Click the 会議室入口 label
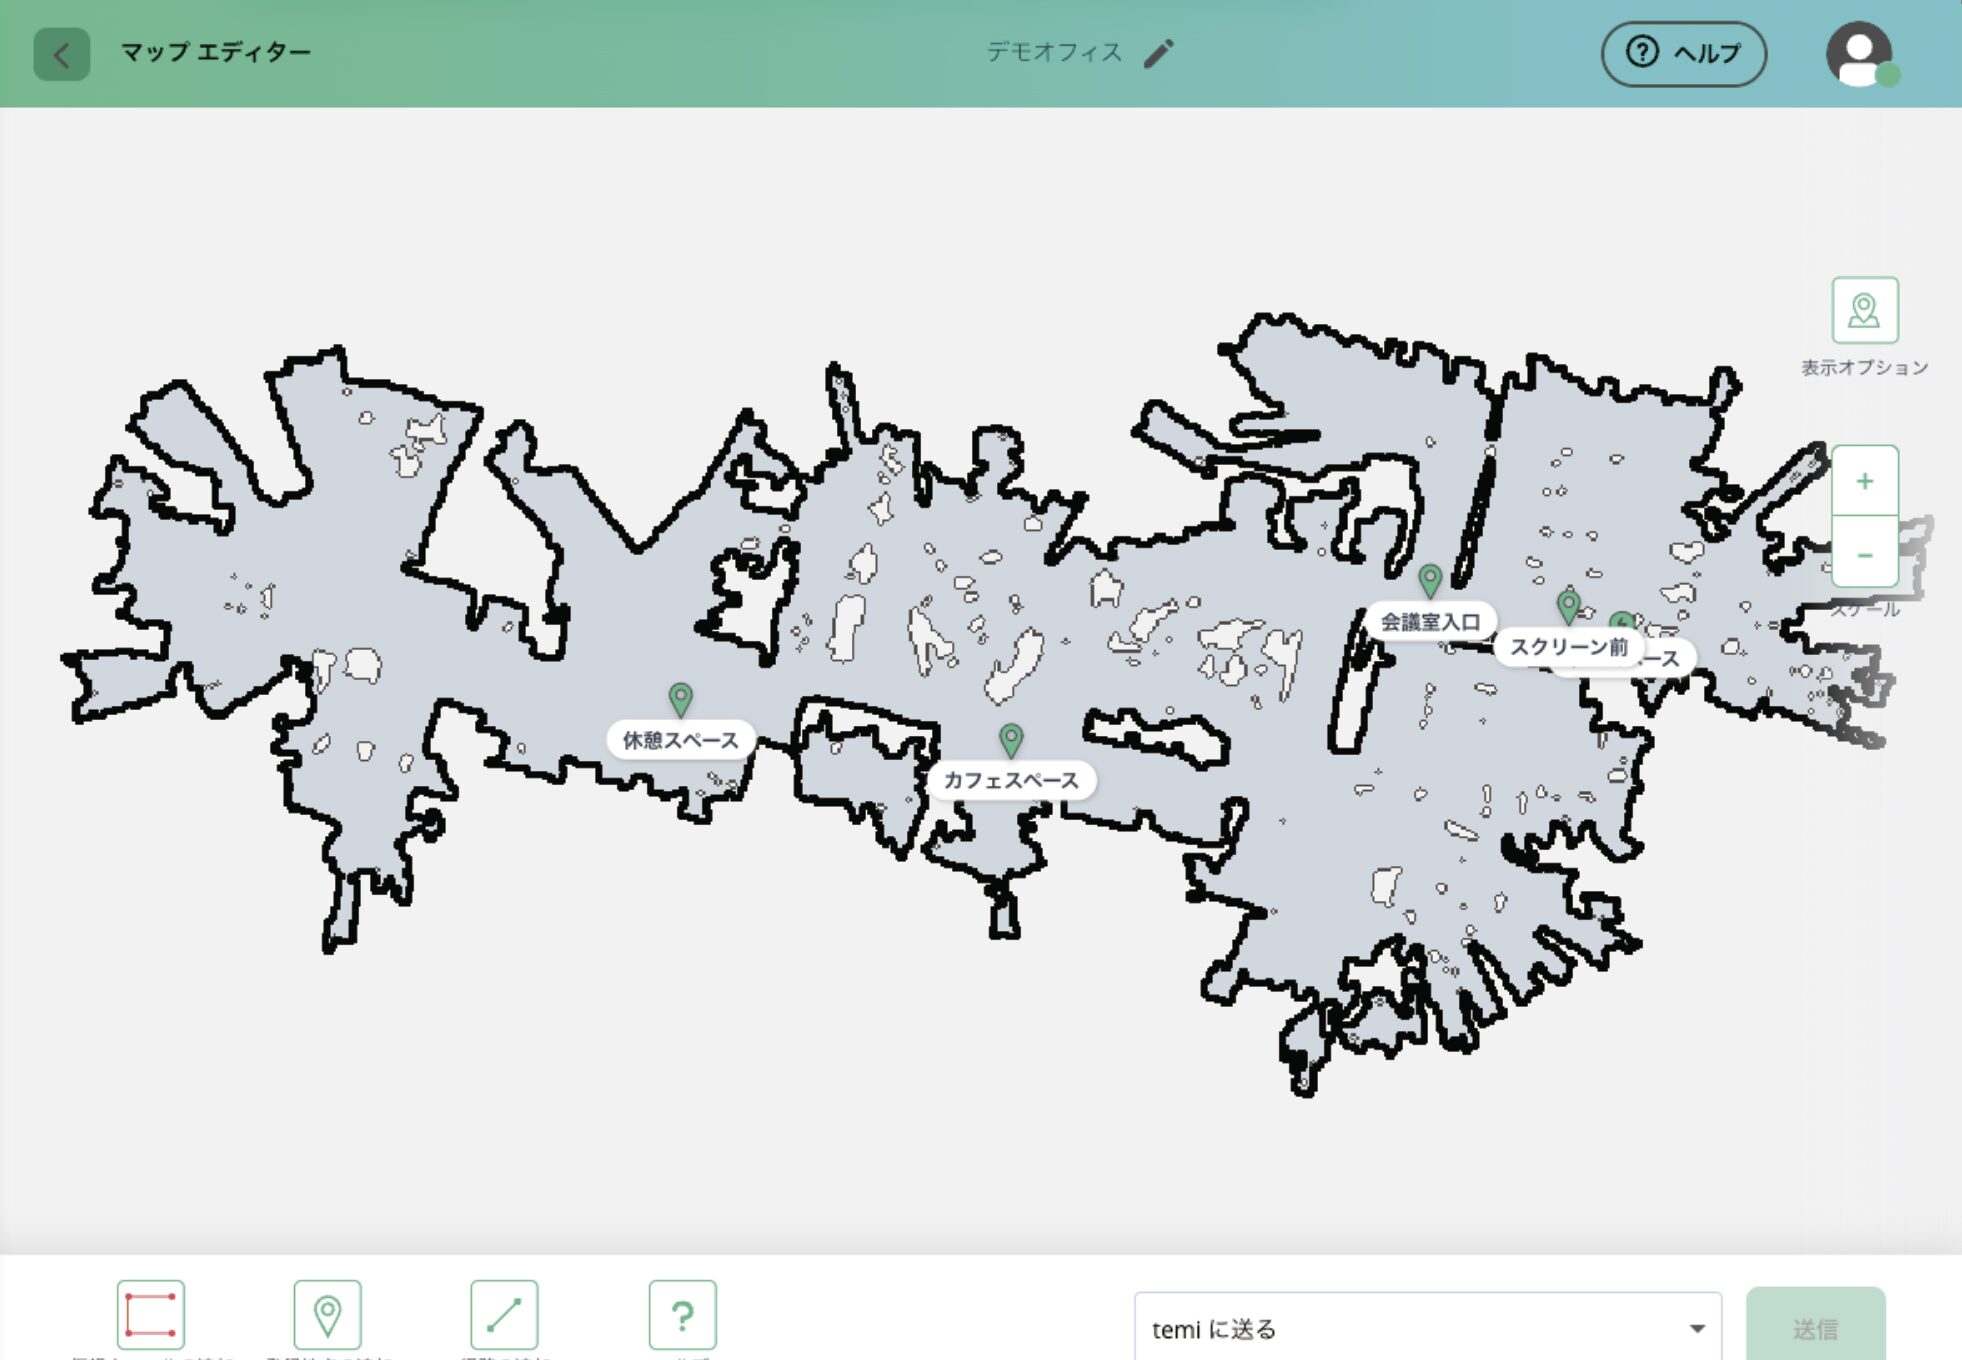Viewport: 1962px width, 1360px height. click(1430, 621)
